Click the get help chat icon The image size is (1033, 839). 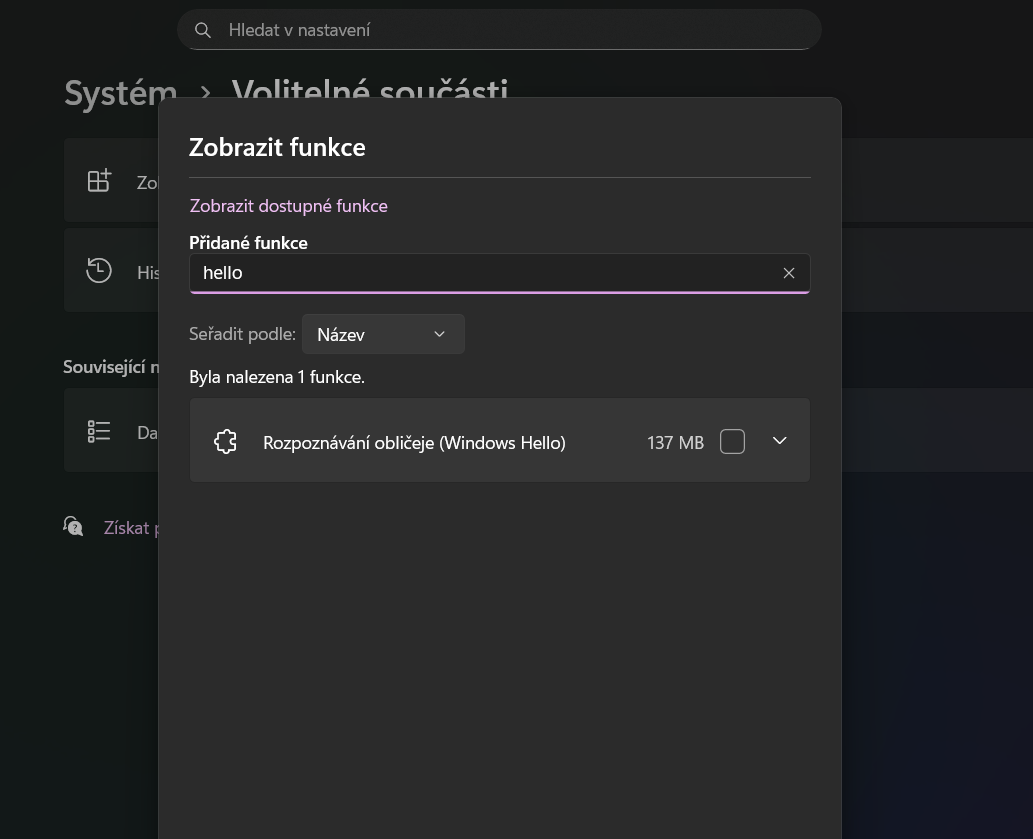pyautogui.click(x=73, y=526)
